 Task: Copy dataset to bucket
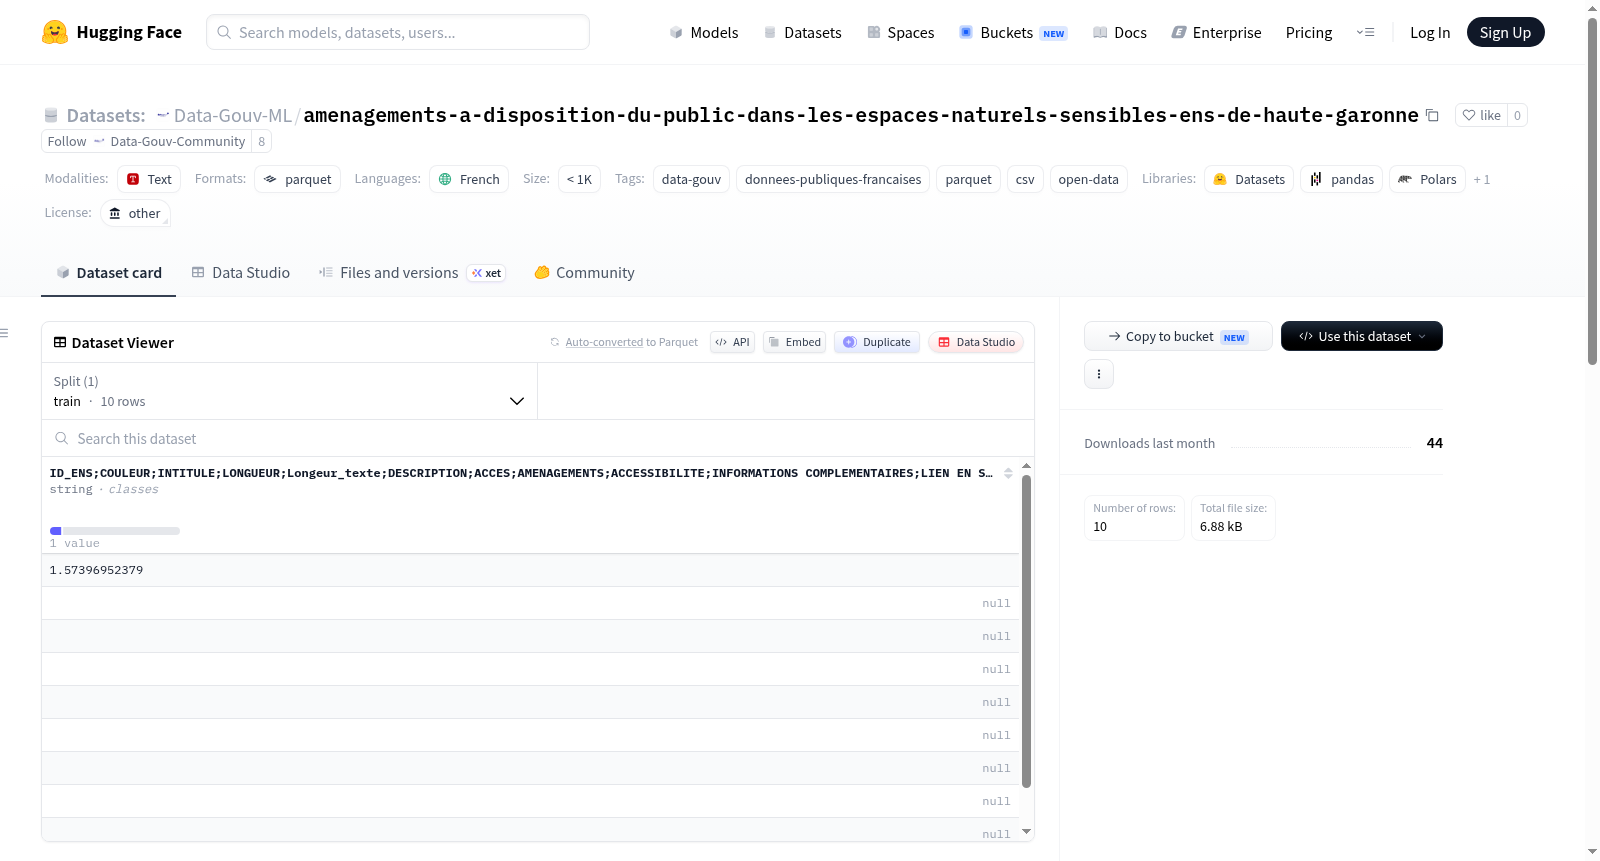(x=1178, y=336)
